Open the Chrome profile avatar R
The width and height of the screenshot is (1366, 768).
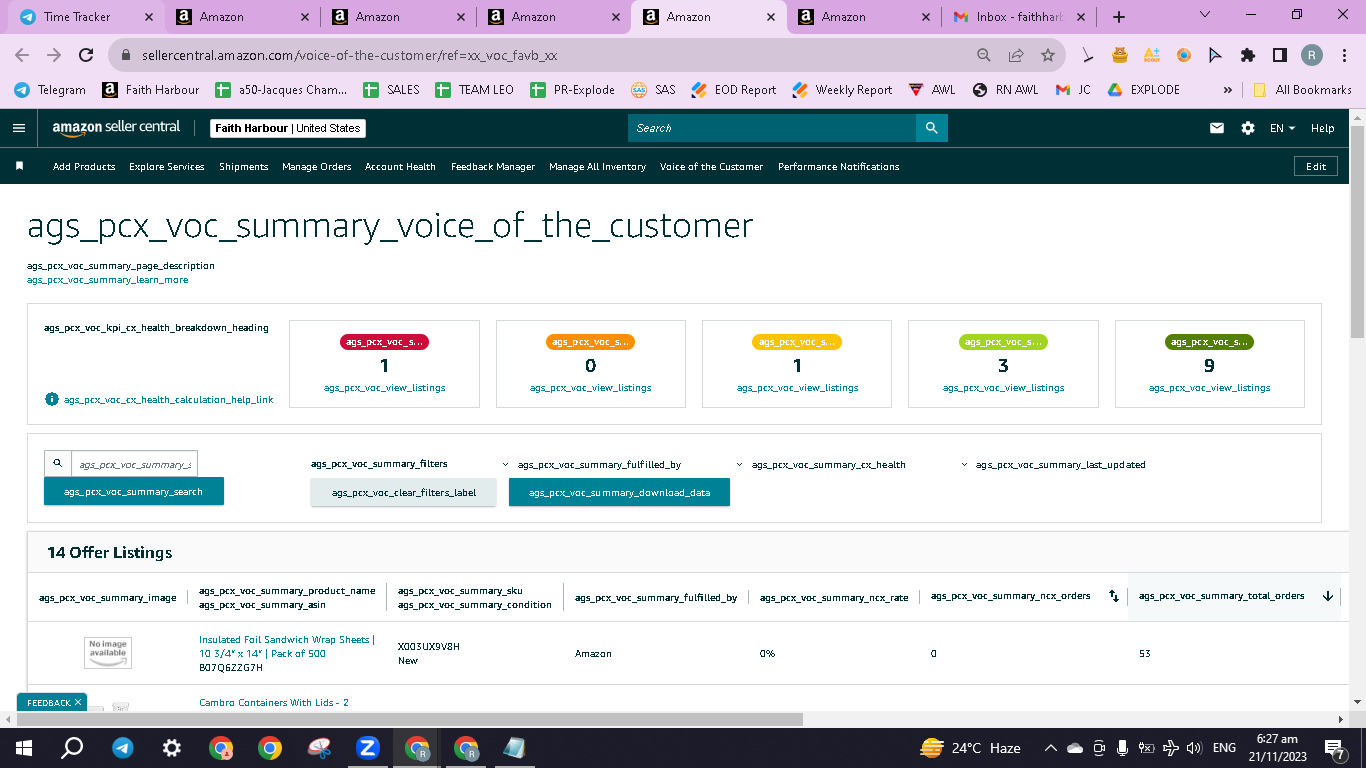click(1311, 55)
